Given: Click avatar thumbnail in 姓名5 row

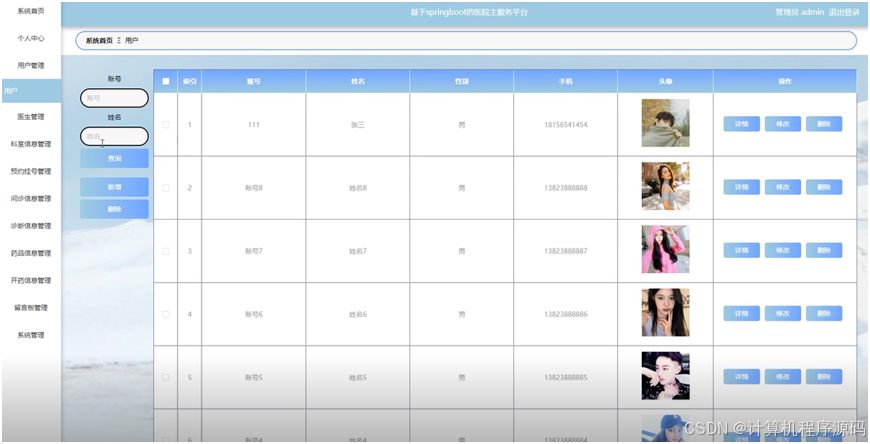Looking at the screenshot, I should coord(665,376).
